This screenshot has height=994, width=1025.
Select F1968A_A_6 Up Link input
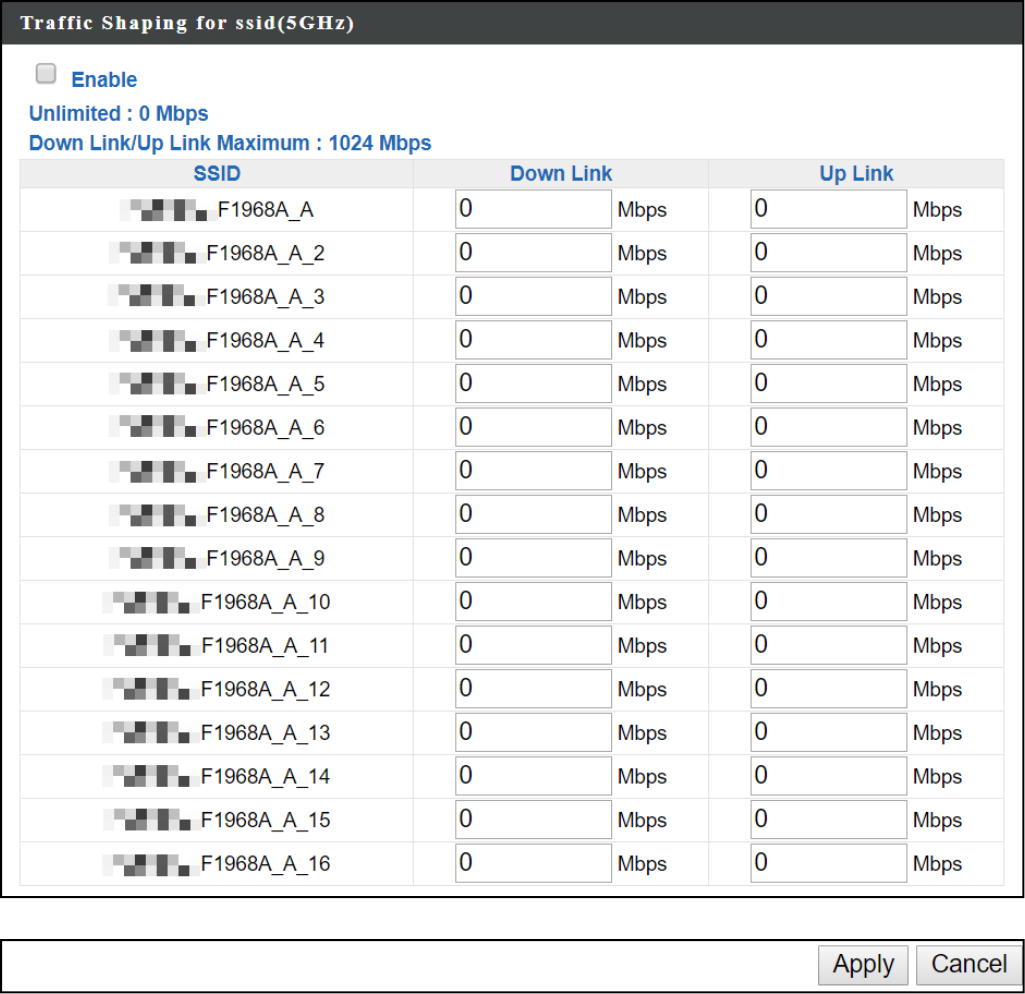click(x=829, y=427)
